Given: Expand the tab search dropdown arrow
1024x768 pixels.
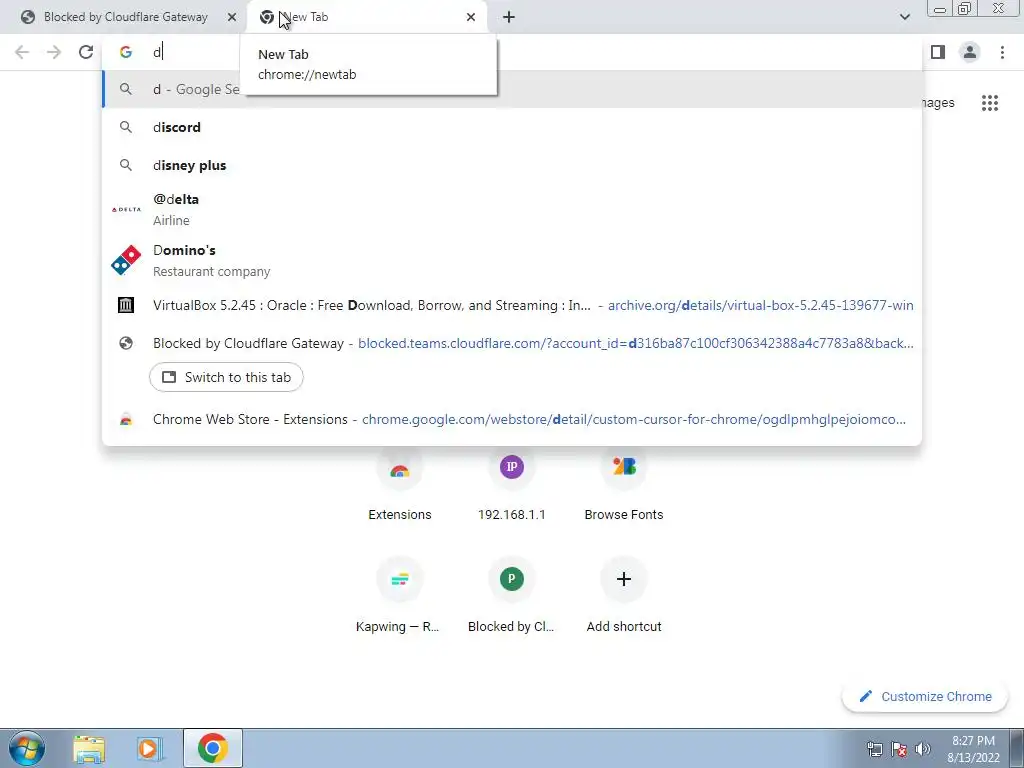Looking at the screenshot, I should [x=904, y=17].
